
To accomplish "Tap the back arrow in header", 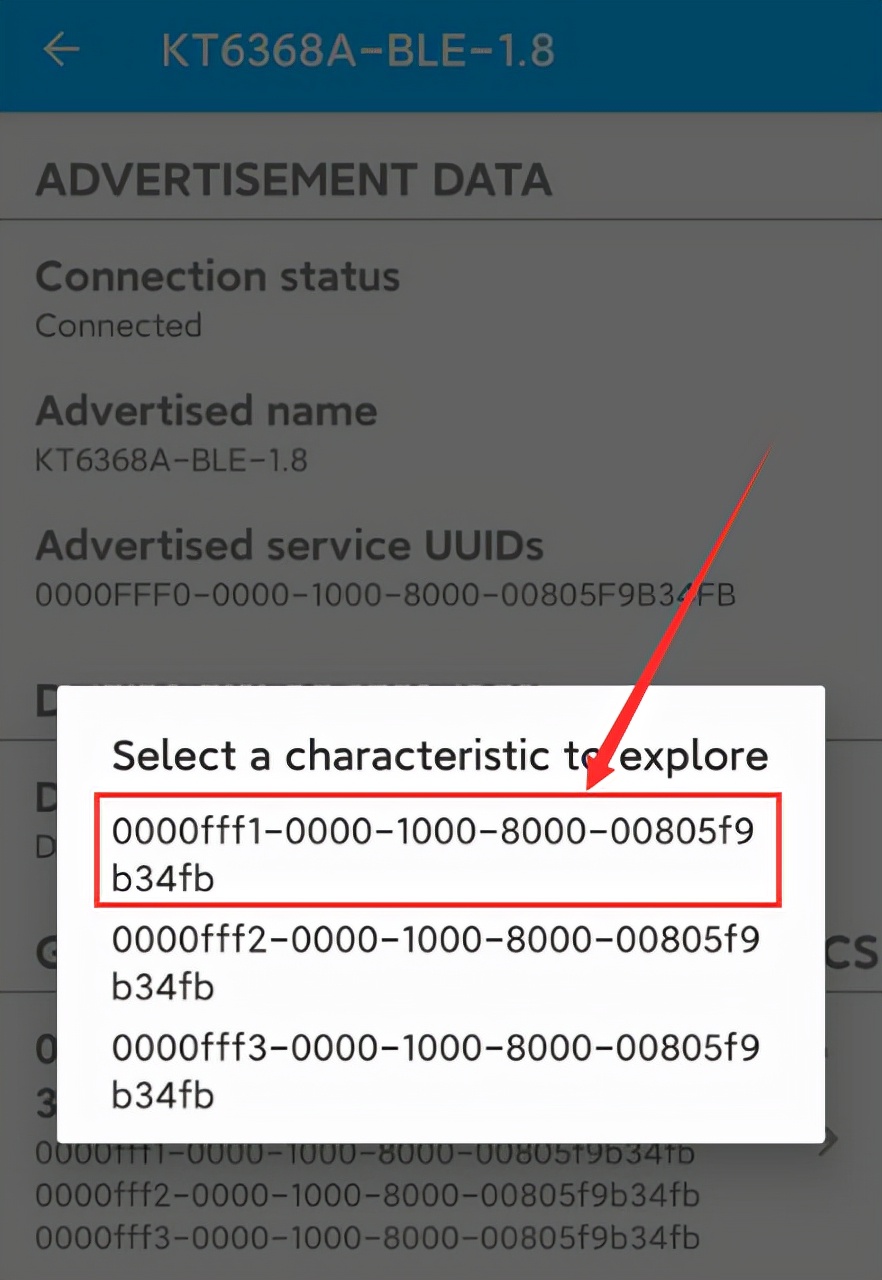I will 61,49.
